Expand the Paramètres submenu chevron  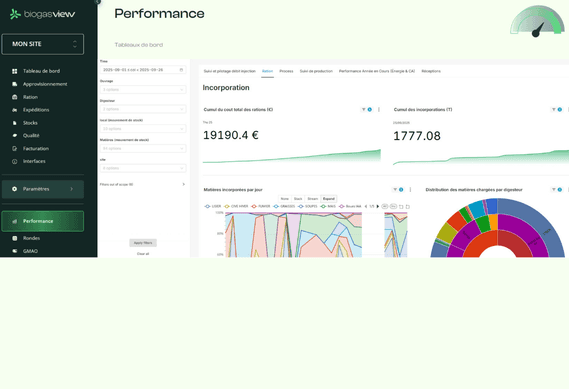(x=71, y=189)
